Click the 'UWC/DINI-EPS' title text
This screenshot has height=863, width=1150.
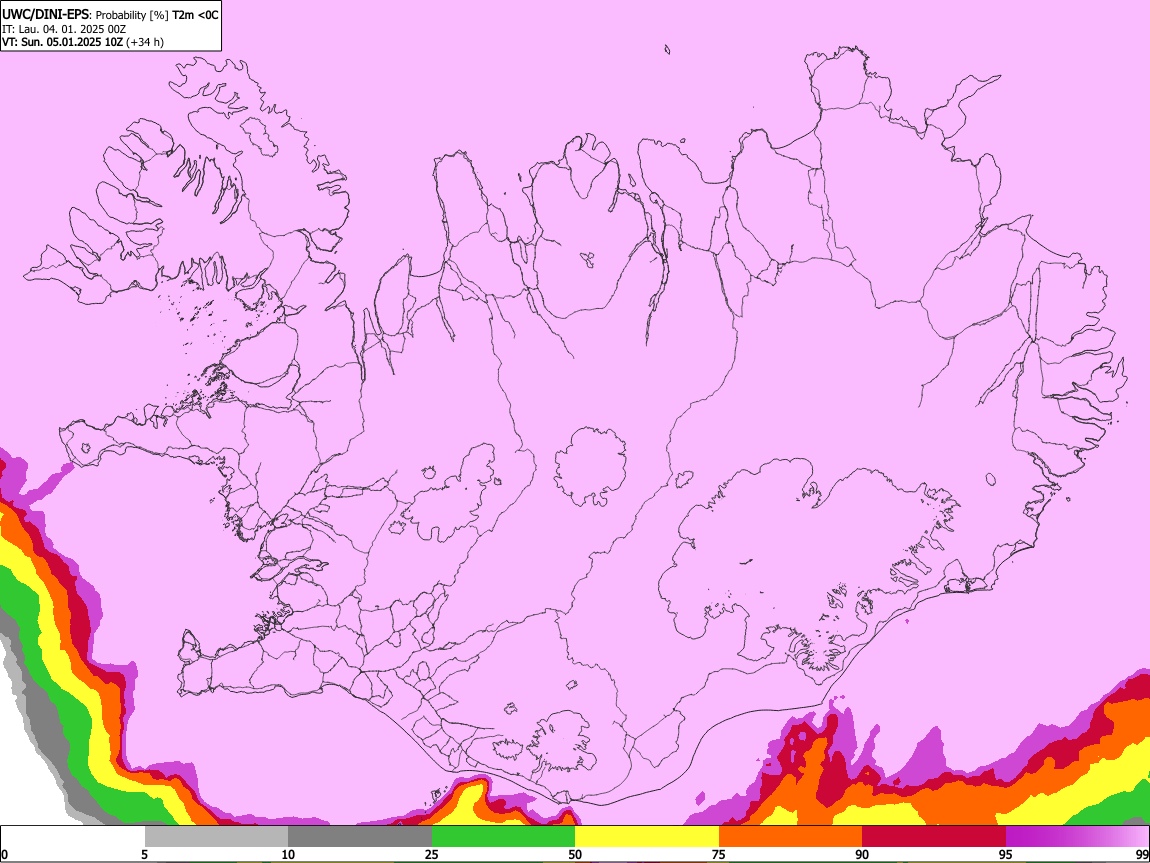point(45,15)
